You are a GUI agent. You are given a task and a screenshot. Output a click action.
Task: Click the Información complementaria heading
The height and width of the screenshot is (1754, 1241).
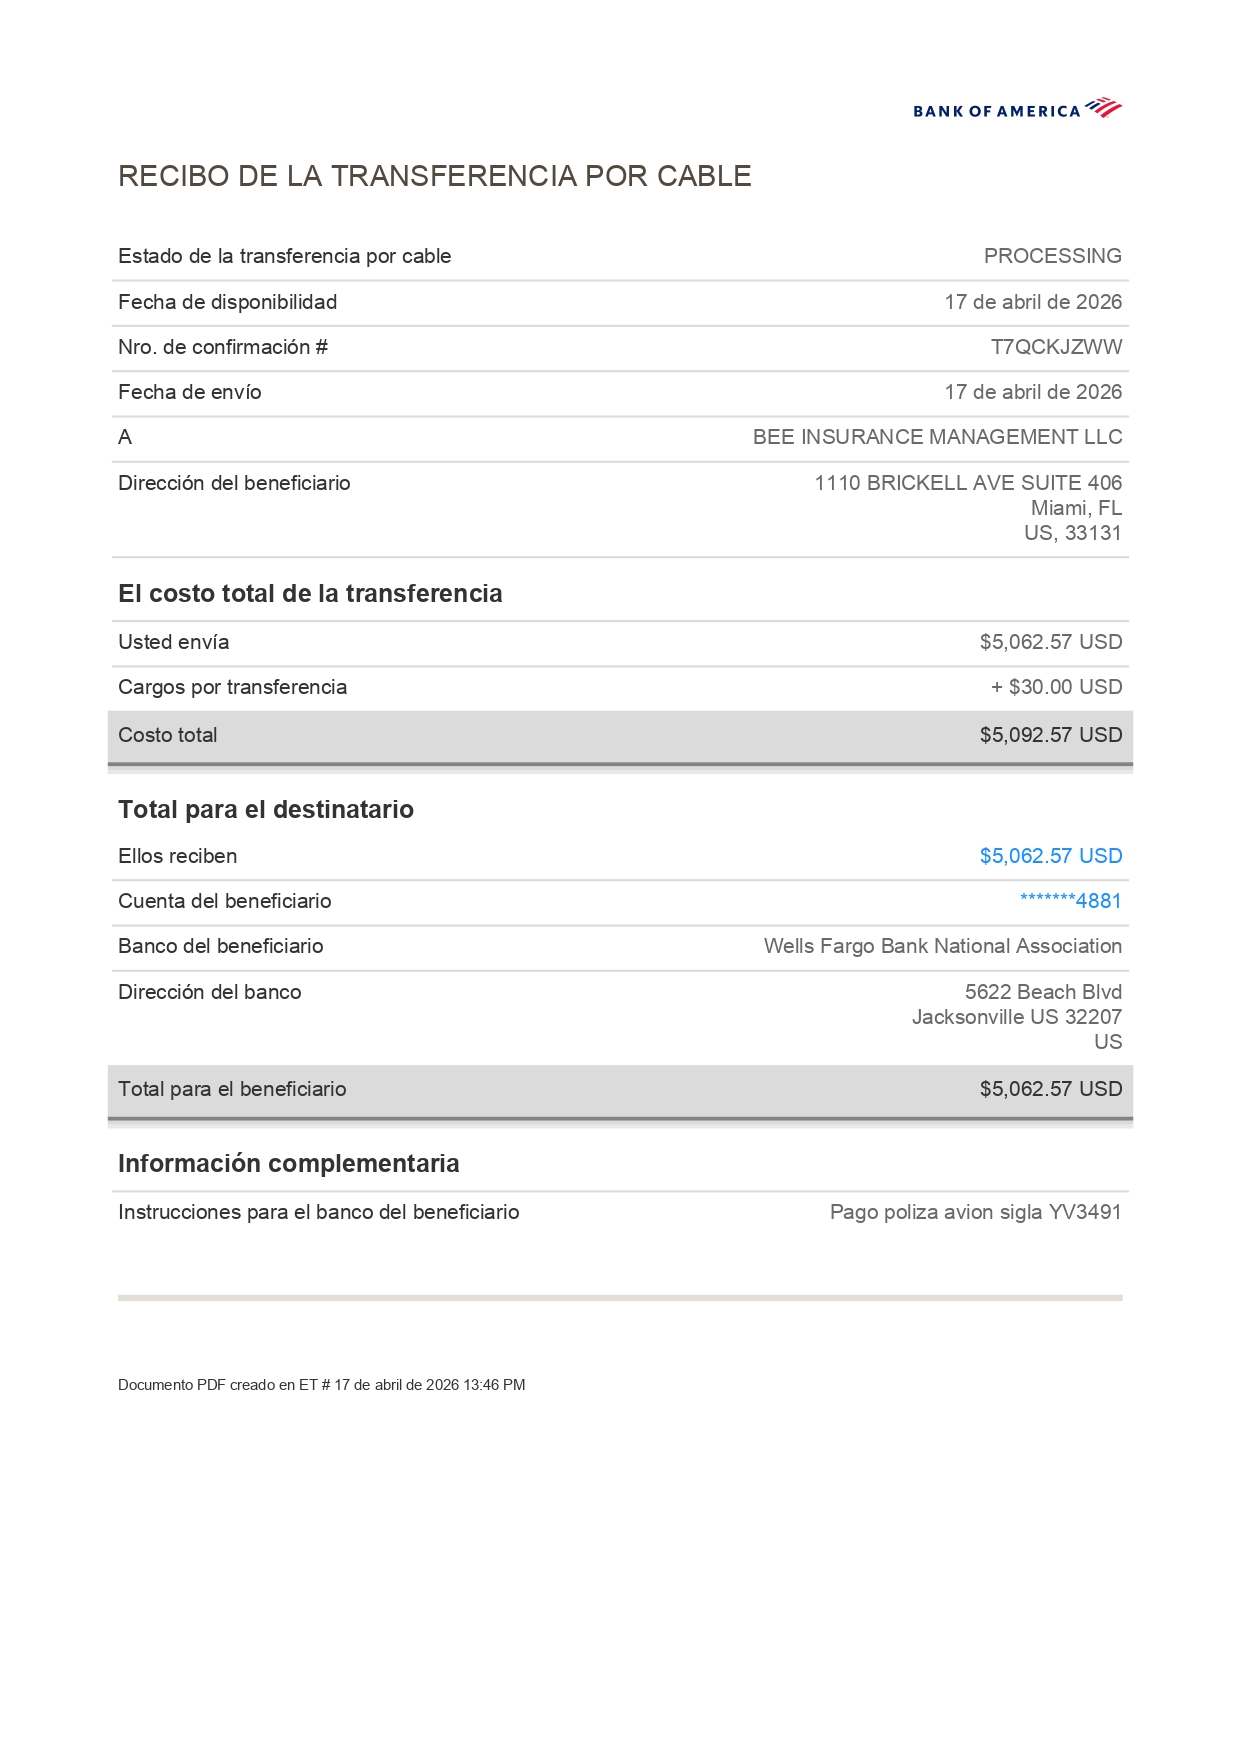[288, 1163]
